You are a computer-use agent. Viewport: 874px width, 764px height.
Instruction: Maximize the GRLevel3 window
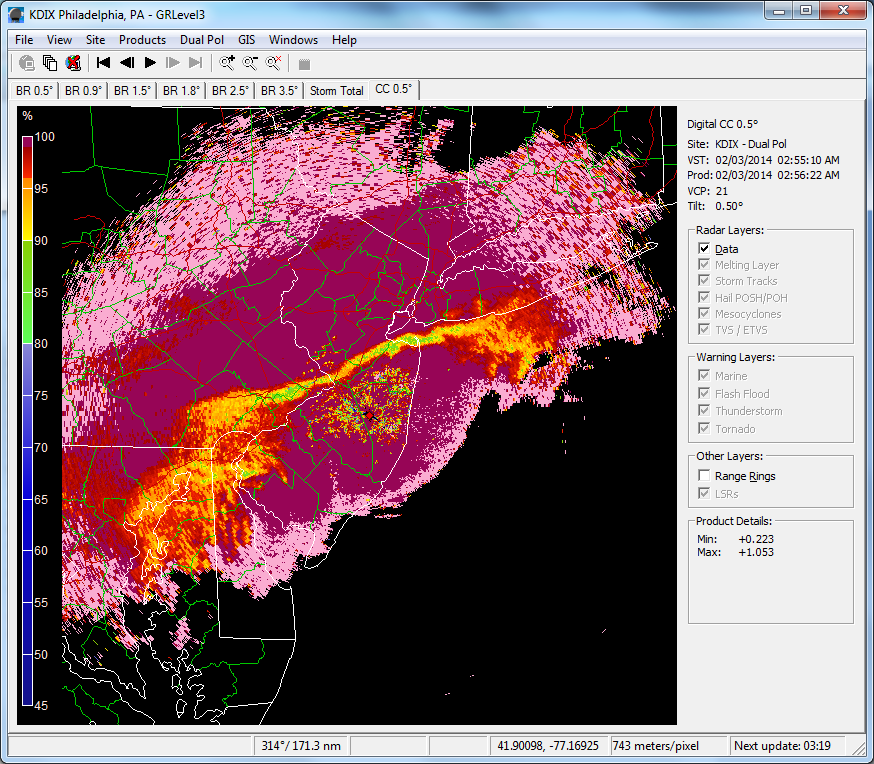click(806, 11)
